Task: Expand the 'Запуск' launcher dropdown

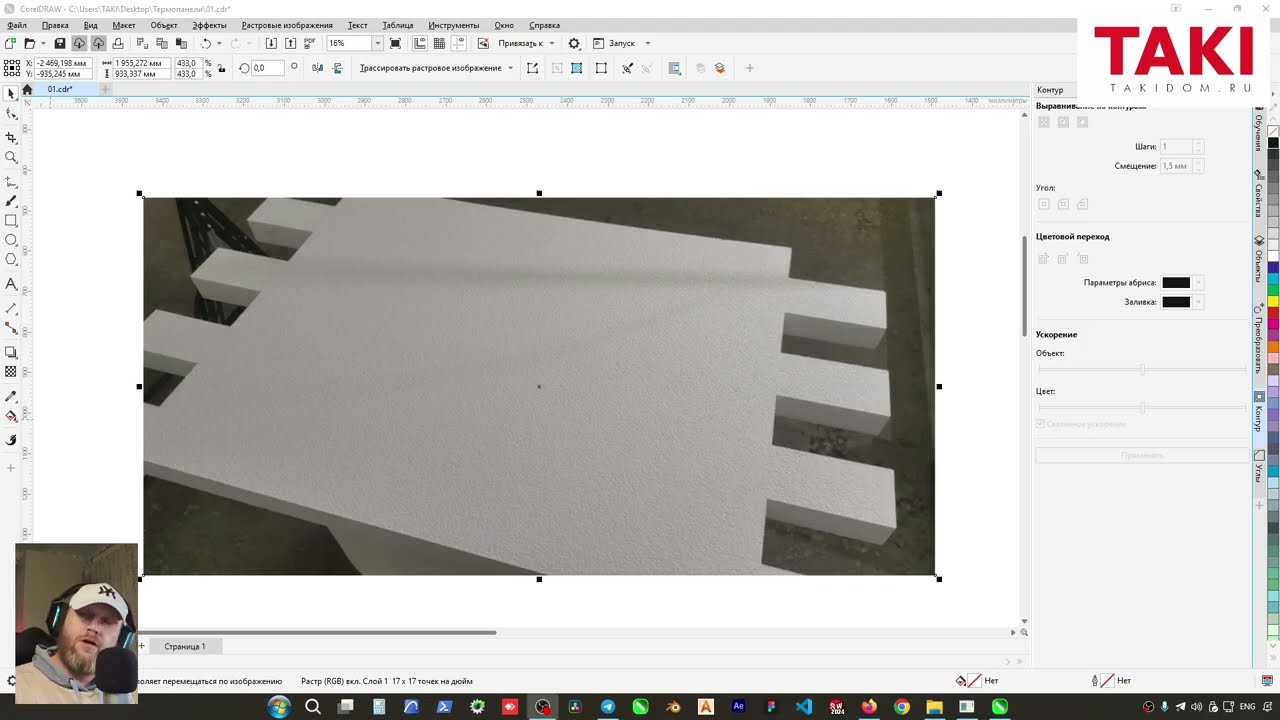Action: point(647,43)
